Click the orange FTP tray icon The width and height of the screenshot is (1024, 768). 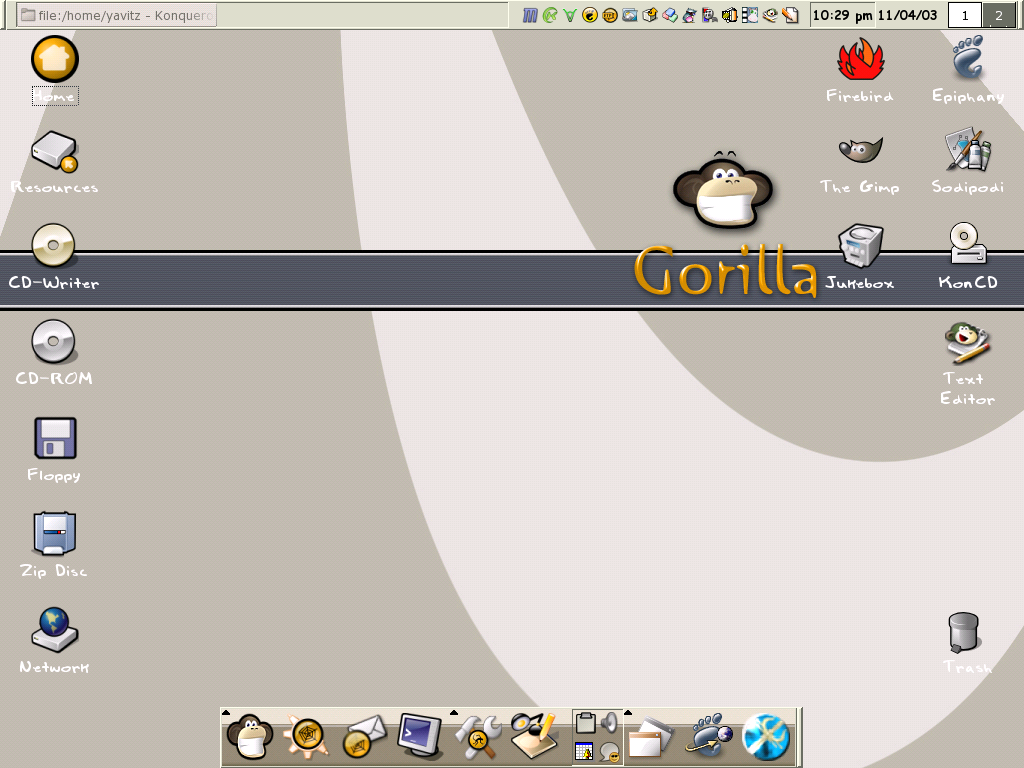tap(610, 15)
